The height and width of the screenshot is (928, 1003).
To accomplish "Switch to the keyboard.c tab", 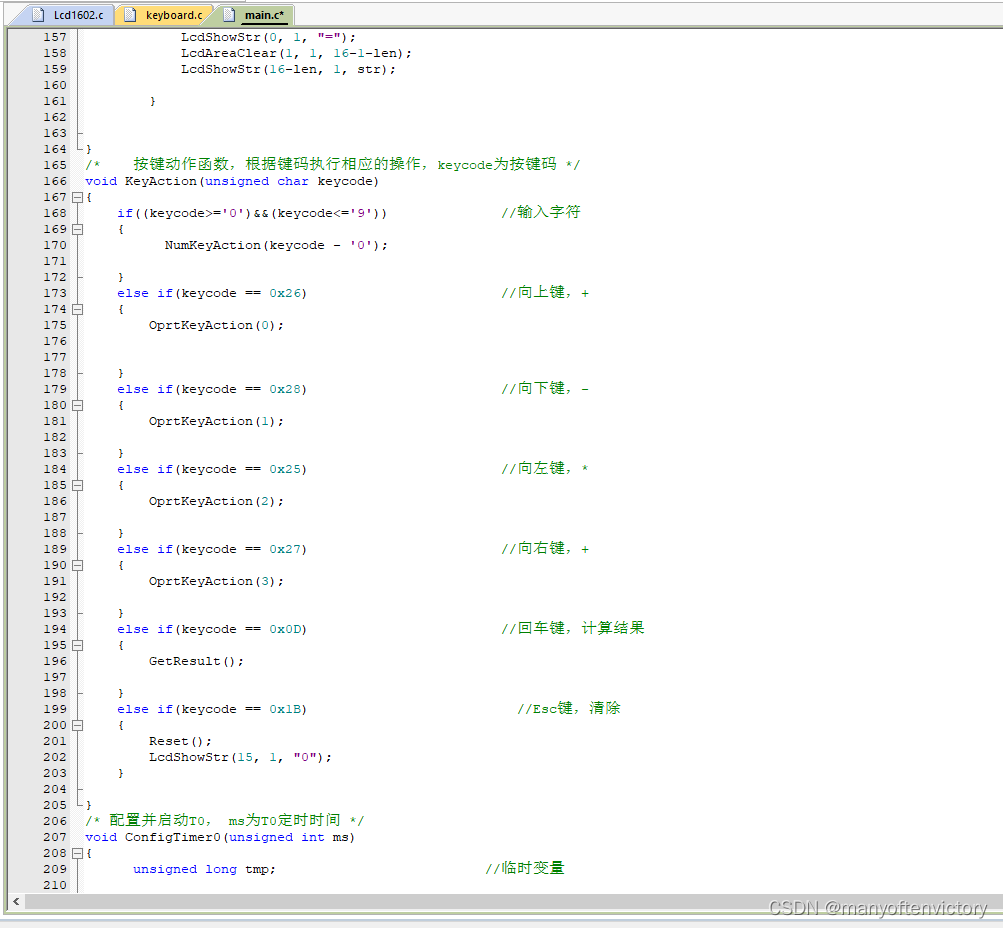I will coord(165,15).
